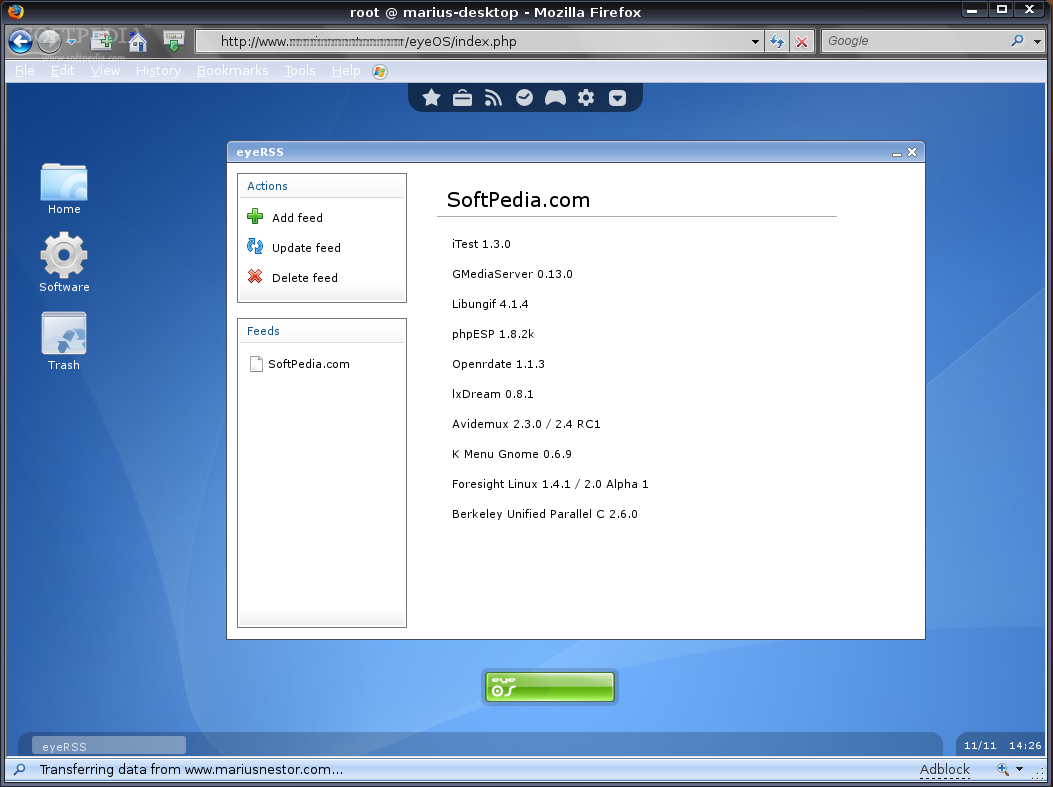Click the red Stop loading icon
The height and width of the screenshot is (787, 1053).
click(x=801, y=42)
